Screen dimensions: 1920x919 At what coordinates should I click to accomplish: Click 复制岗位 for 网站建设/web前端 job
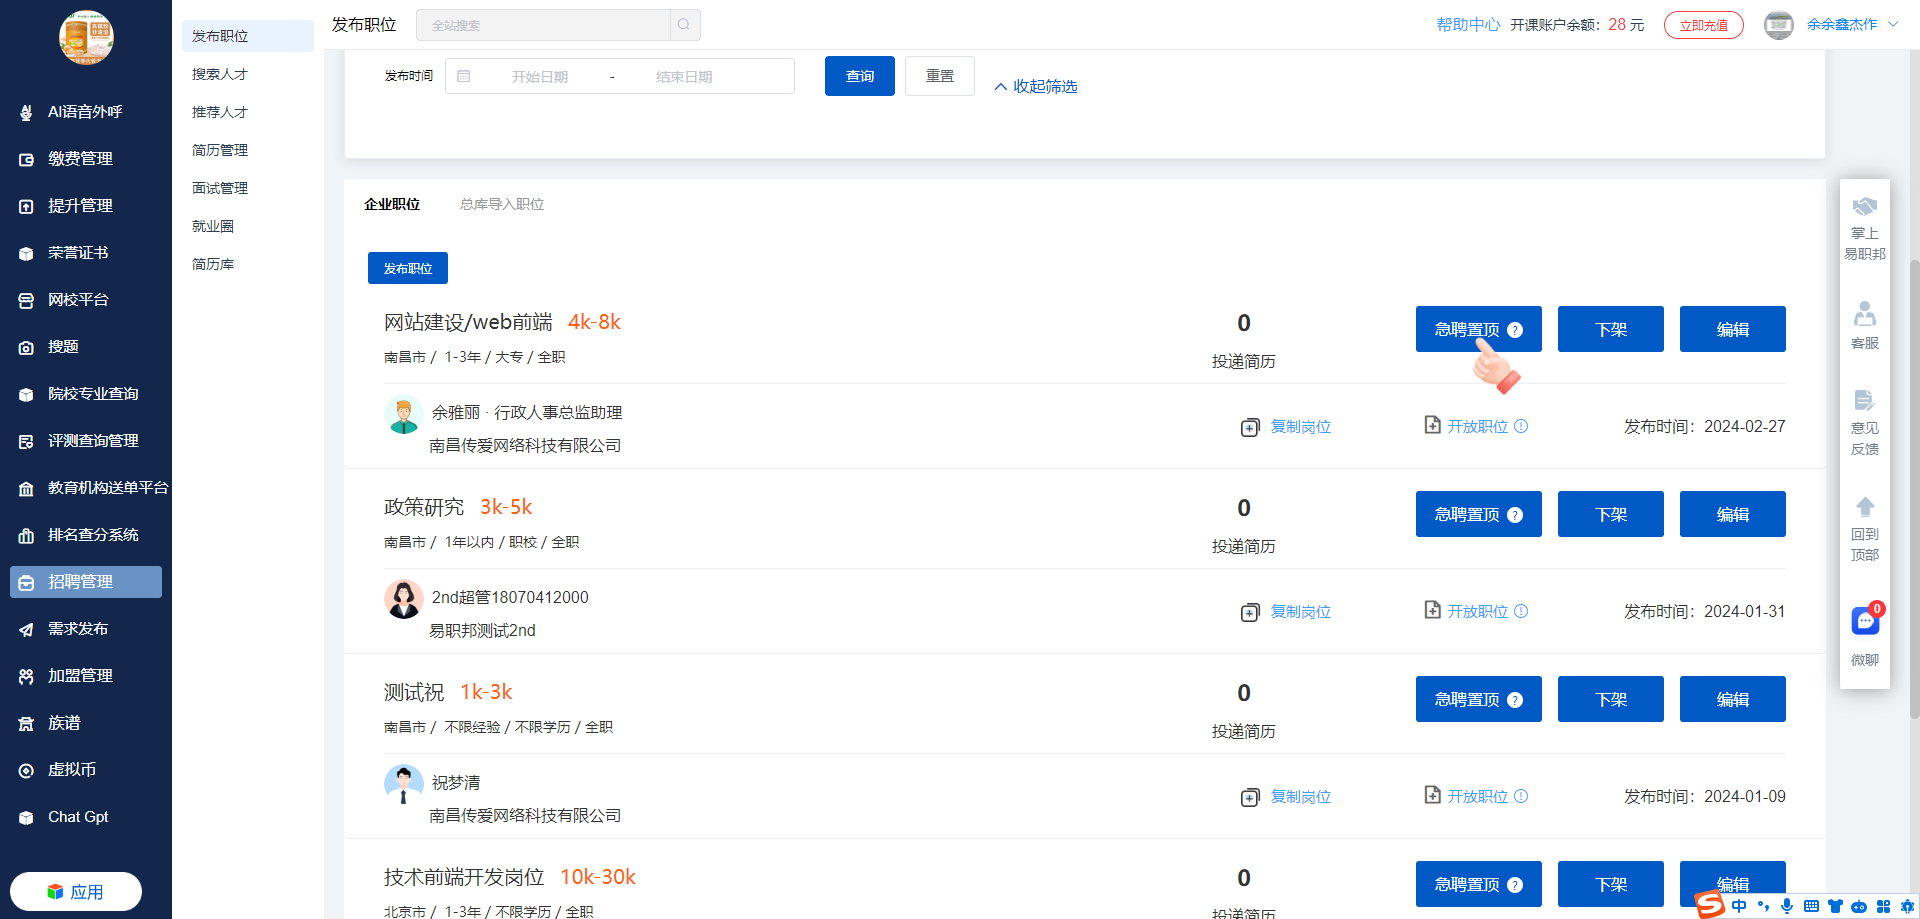[x=1300, y=427]
